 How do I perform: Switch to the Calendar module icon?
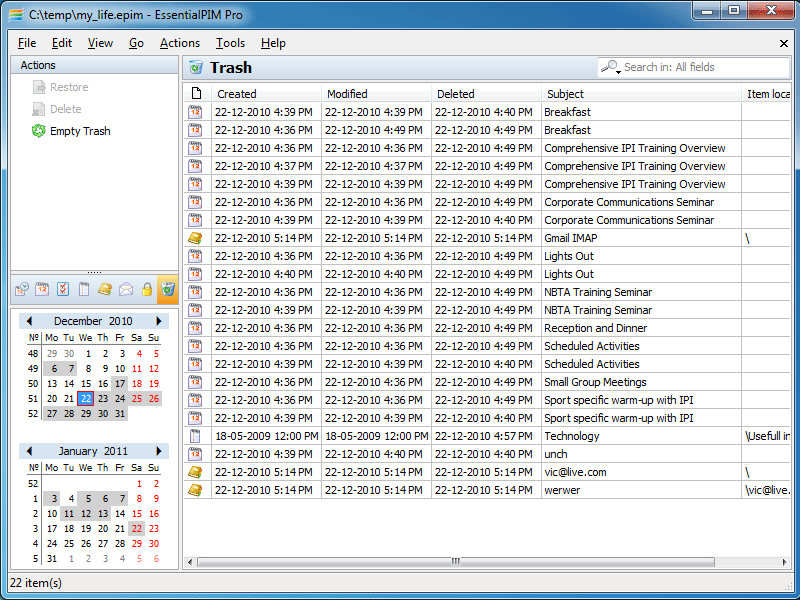[43, 290]
